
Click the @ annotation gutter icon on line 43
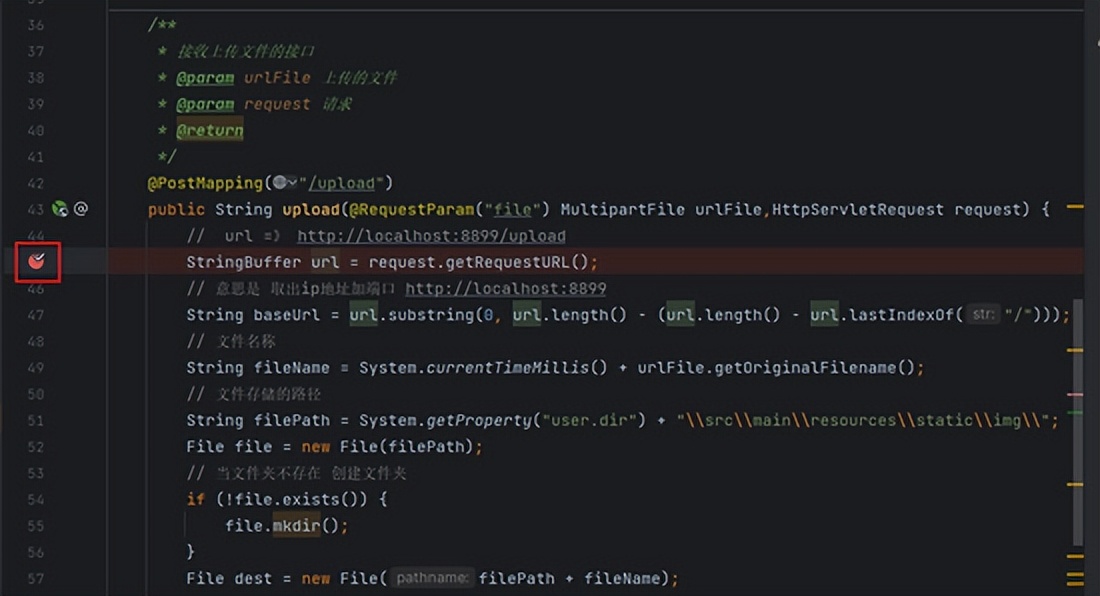click(80, 209)
